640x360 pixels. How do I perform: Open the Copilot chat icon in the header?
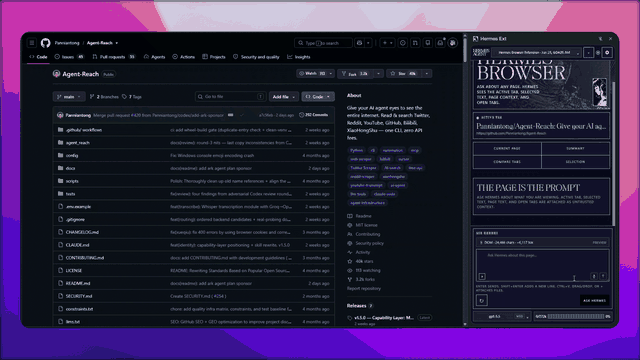pos(359,43)
